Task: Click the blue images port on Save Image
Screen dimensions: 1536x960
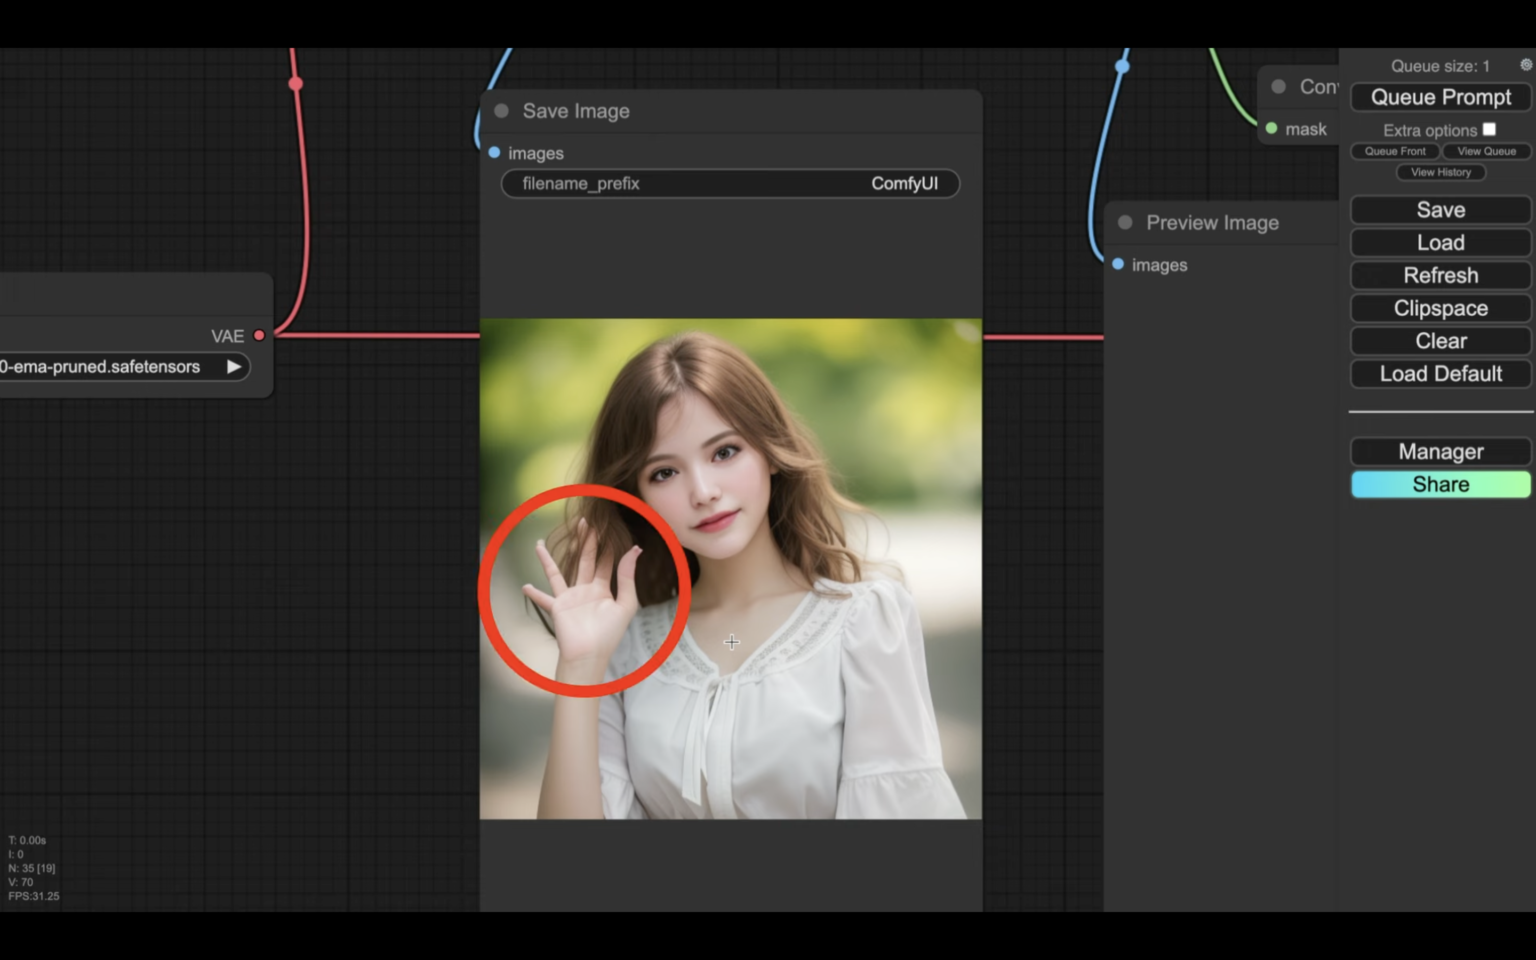Action: 494,153
